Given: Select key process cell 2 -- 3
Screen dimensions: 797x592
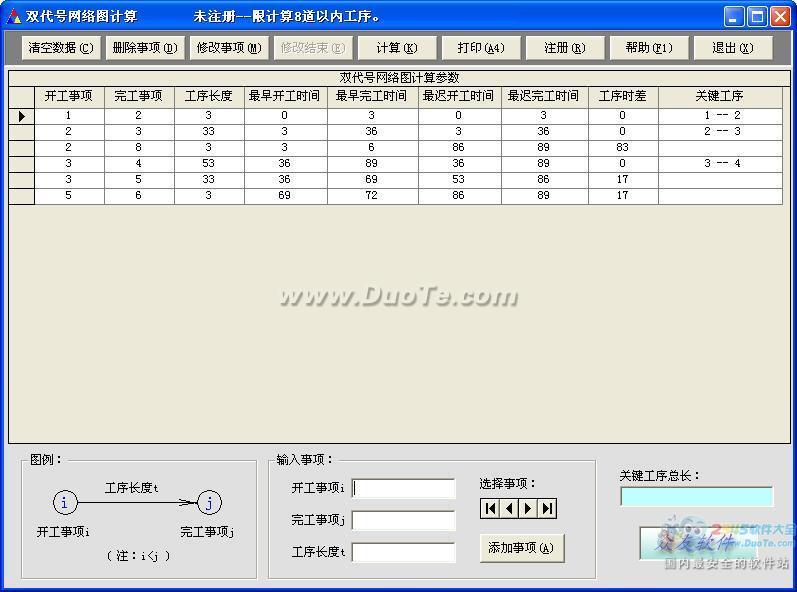Looking at the screenshot, I should coord(720,132).
